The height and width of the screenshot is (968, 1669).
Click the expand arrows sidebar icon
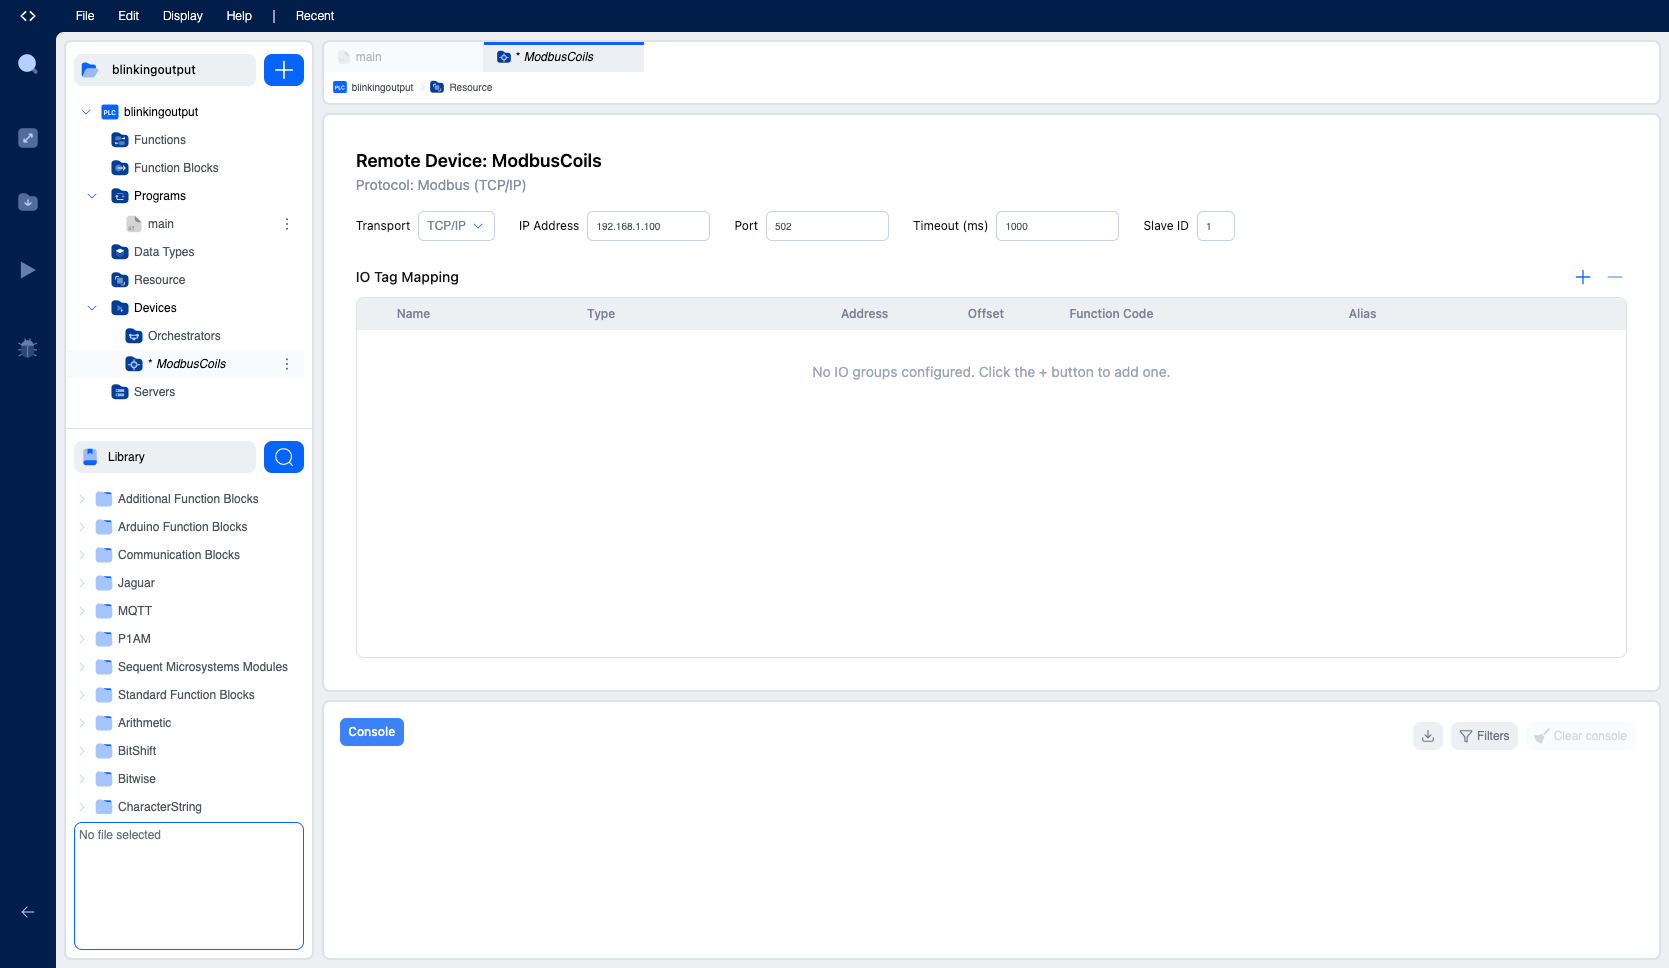(x=28, y=138)
